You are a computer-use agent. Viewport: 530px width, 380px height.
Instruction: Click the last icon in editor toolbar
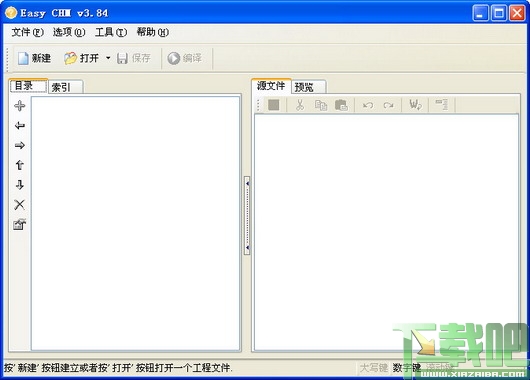442,104
